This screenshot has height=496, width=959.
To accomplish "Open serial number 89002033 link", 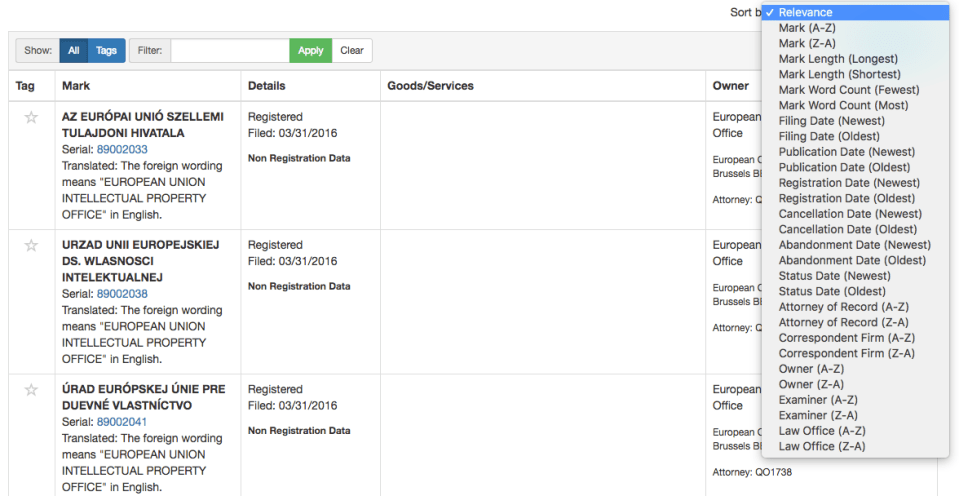I will point(122,150).
